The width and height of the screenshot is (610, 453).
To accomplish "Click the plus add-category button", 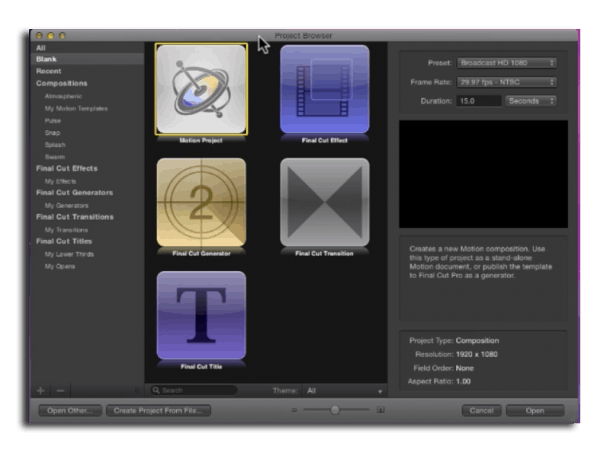I will click(40, 390).
